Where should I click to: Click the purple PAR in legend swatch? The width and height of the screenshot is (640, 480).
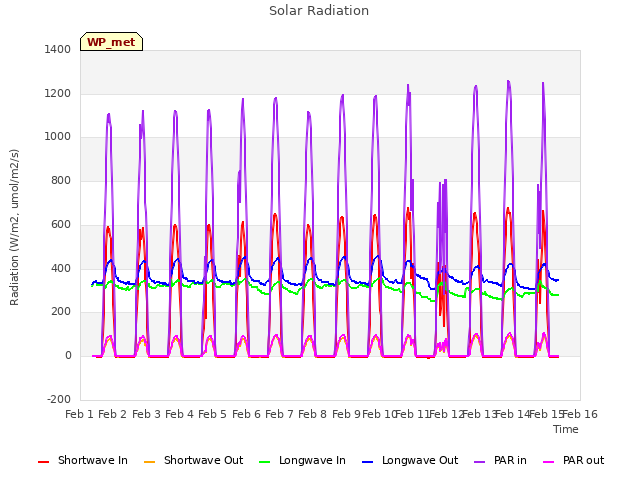point(480,462)
